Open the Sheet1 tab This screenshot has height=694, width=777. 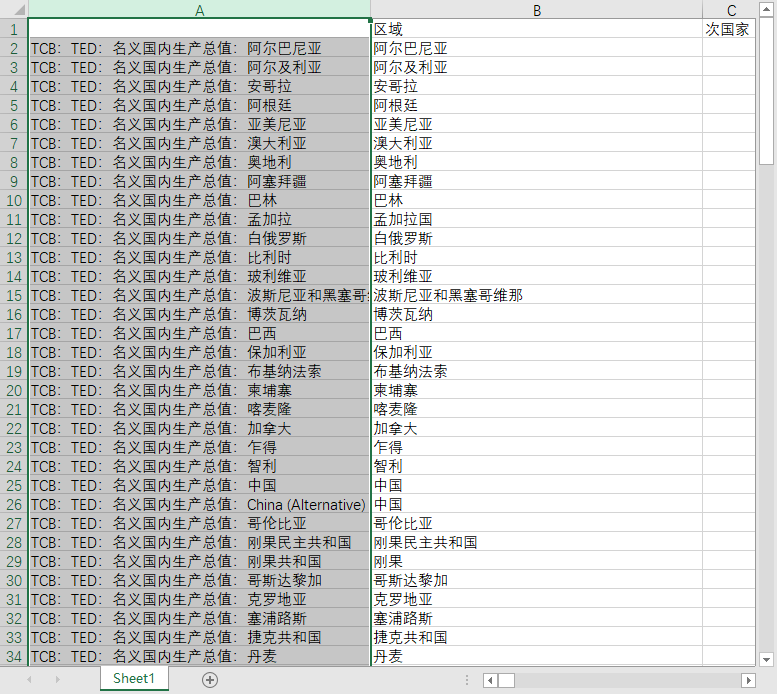[x=134, y=678]
